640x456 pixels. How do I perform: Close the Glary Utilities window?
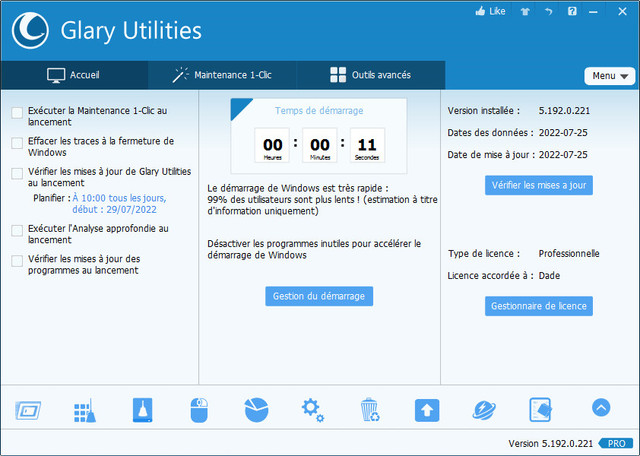(622, 11)
